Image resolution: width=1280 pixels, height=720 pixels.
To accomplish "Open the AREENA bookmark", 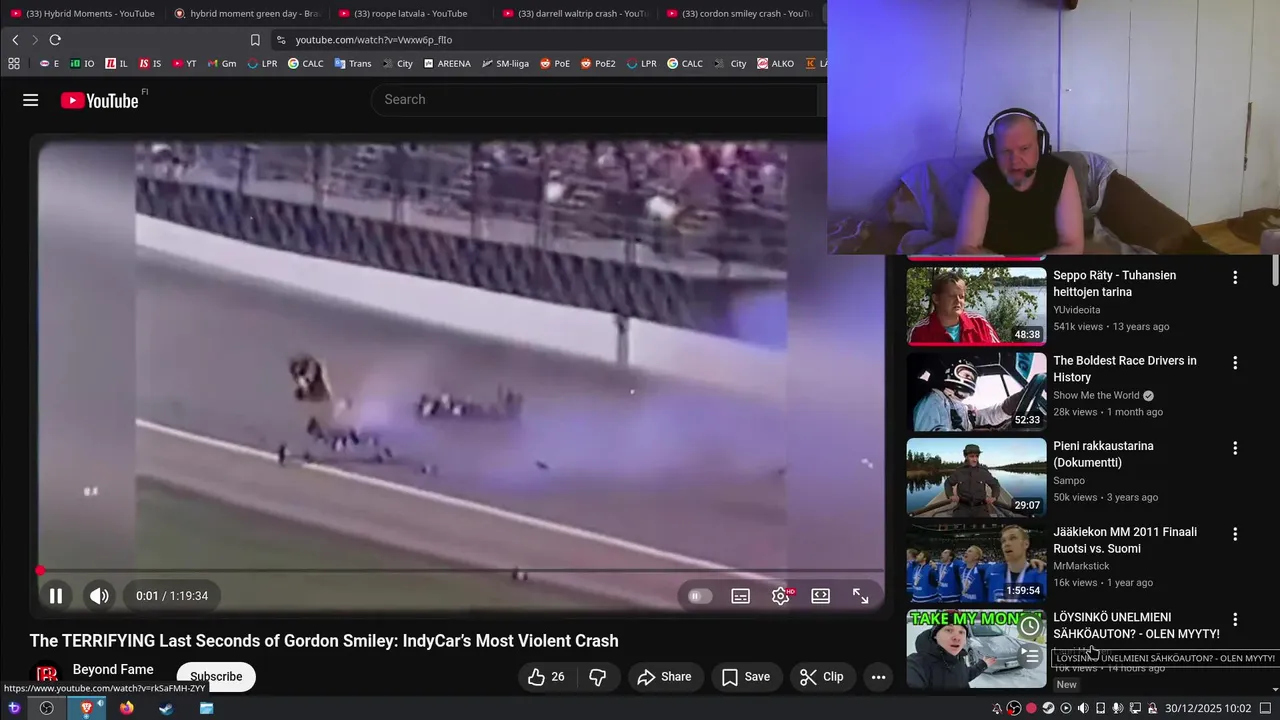I will [x=447, y=63].
